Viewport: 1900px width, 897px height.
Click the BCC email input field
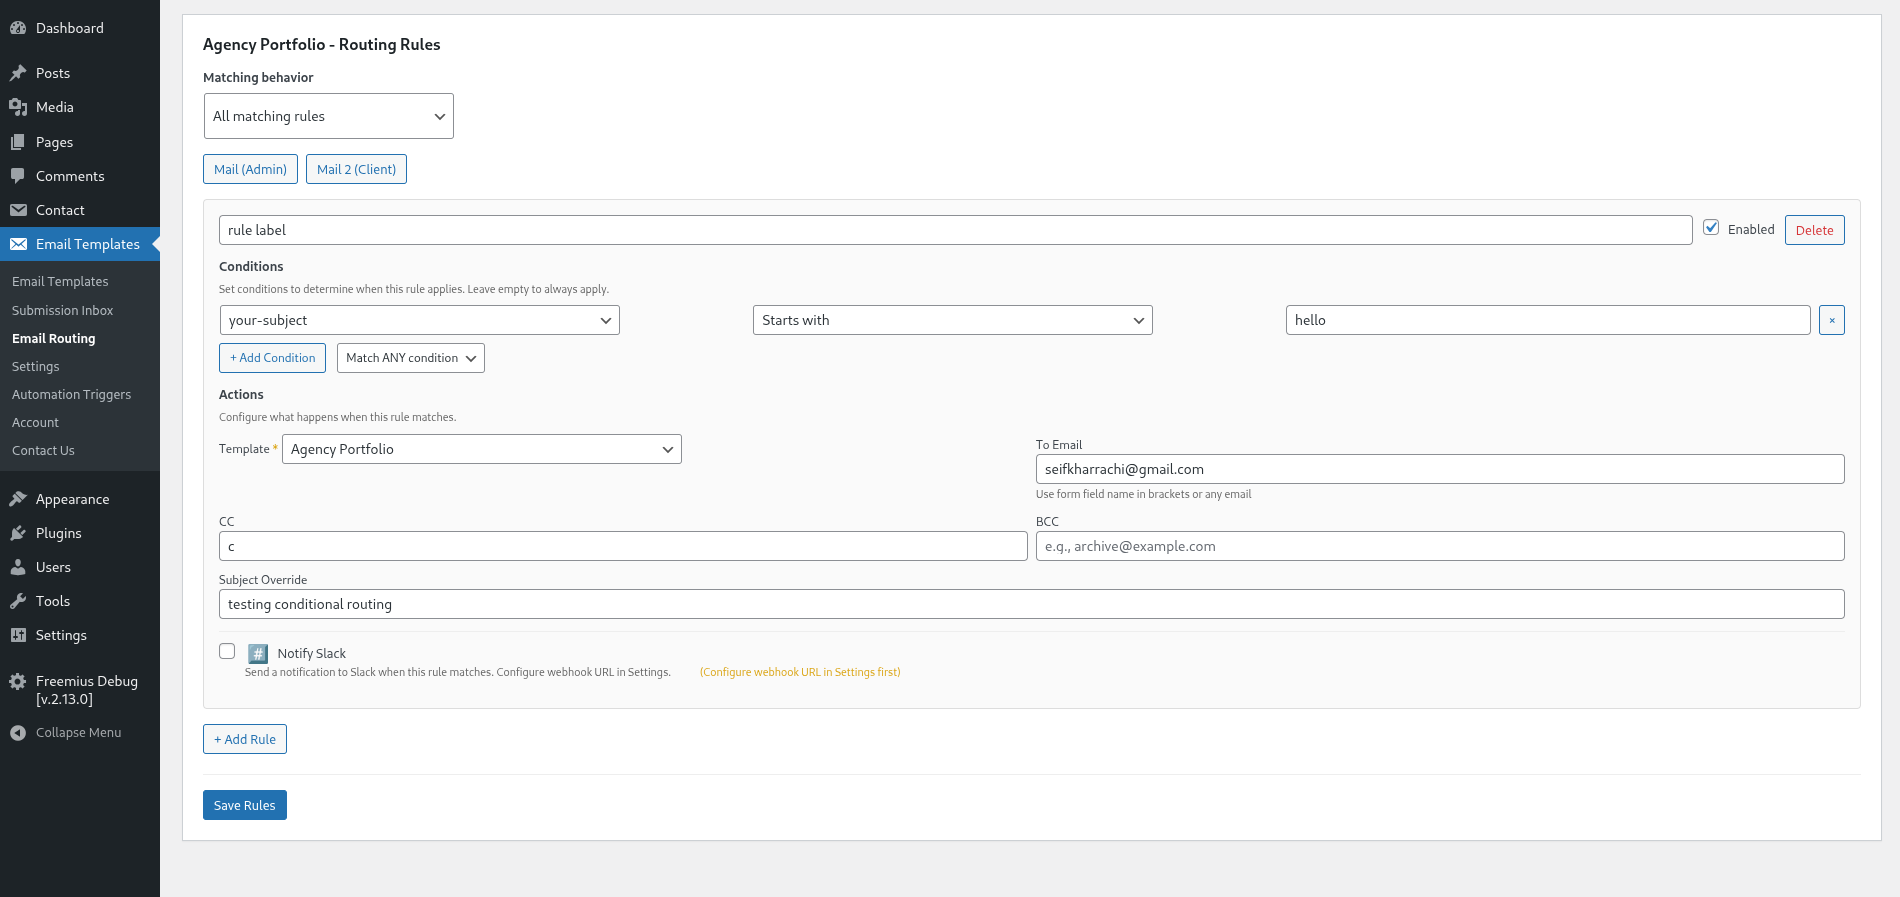point(1439,546)
